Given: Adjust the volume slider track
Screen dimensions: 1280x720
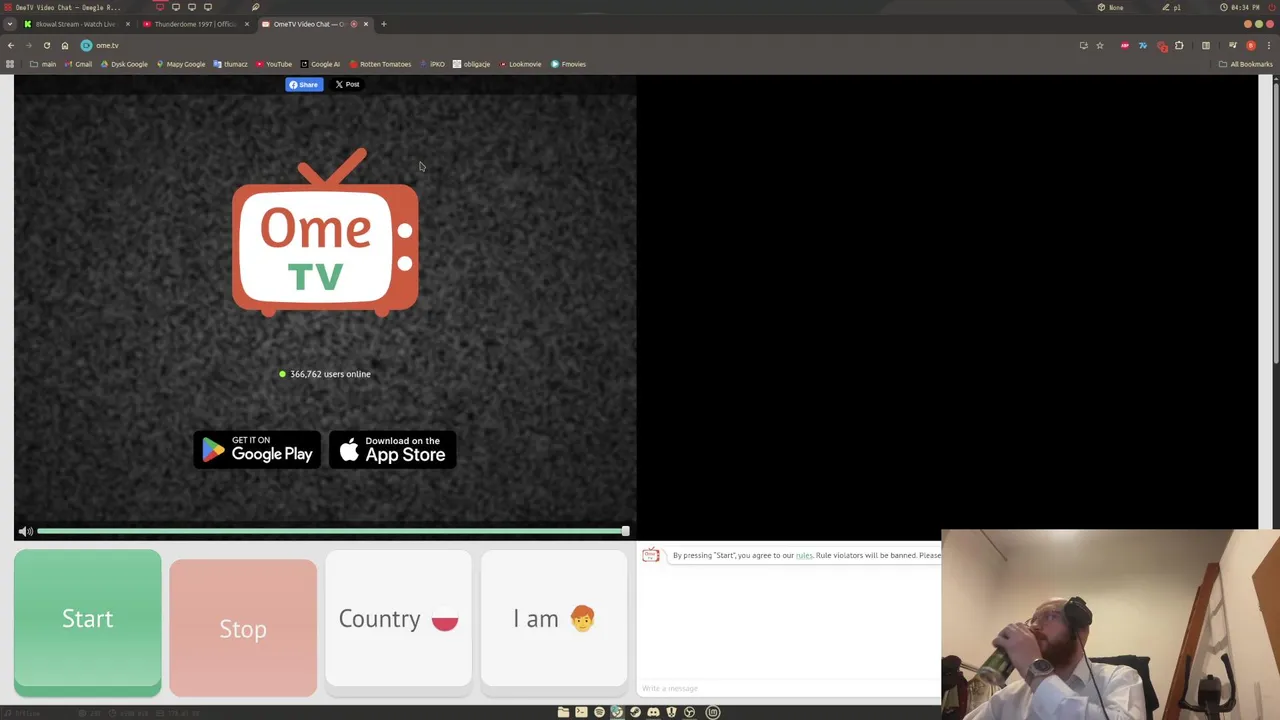Looking at the screenshot, I should point(330,531).
